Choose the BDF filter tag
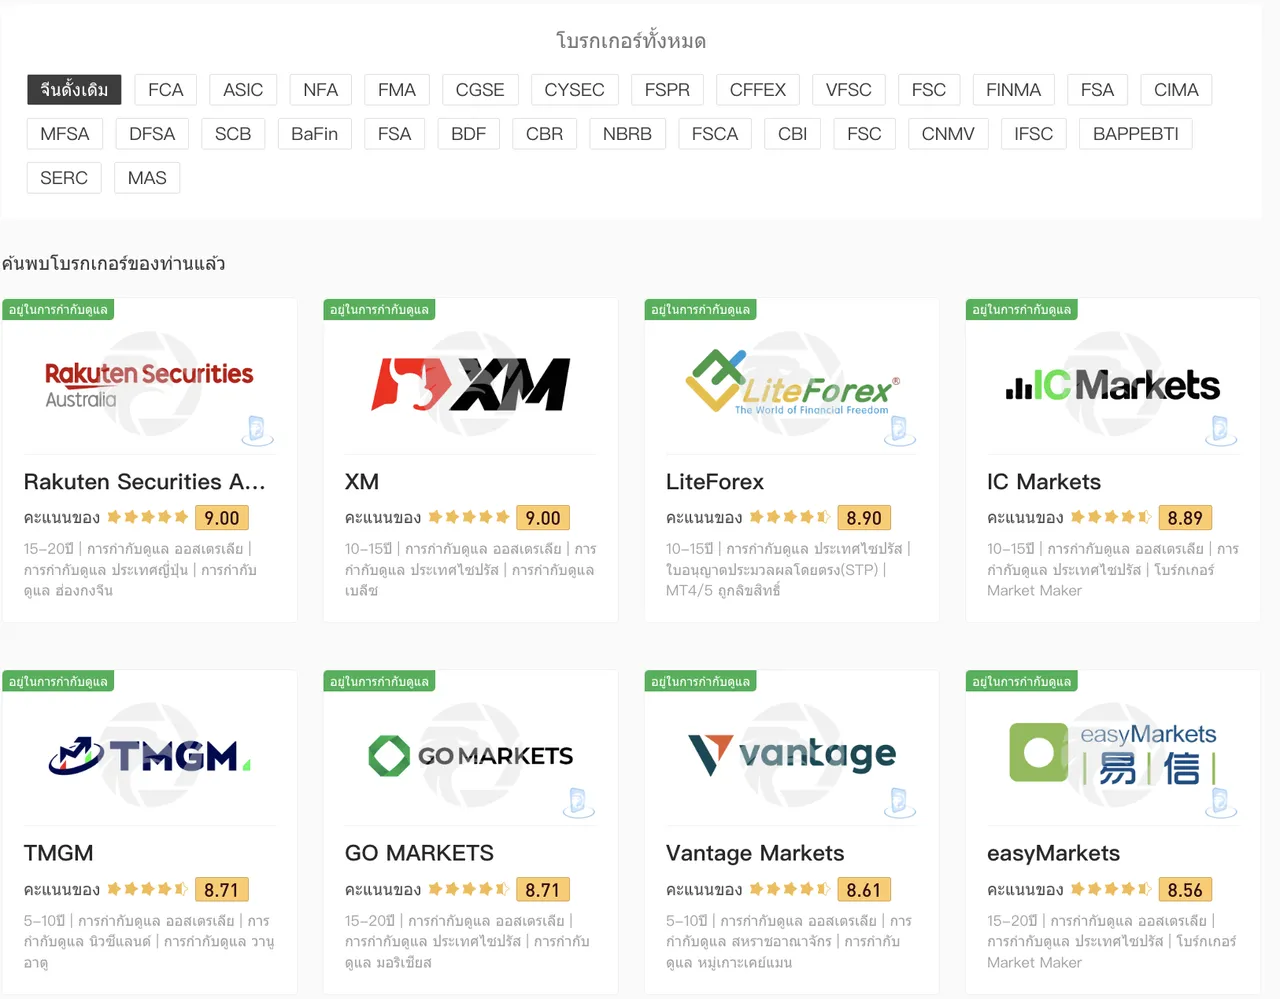Image resolution: width=1280 pixels, height=999 pixels. click(468, 134)
